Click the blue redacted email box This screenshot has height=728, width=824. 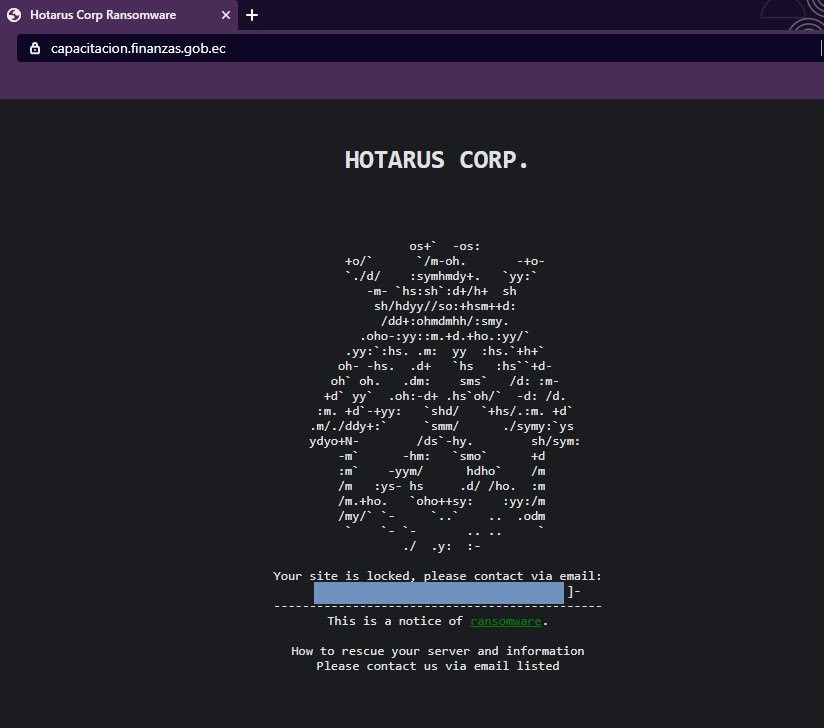(x=438, y=593)
